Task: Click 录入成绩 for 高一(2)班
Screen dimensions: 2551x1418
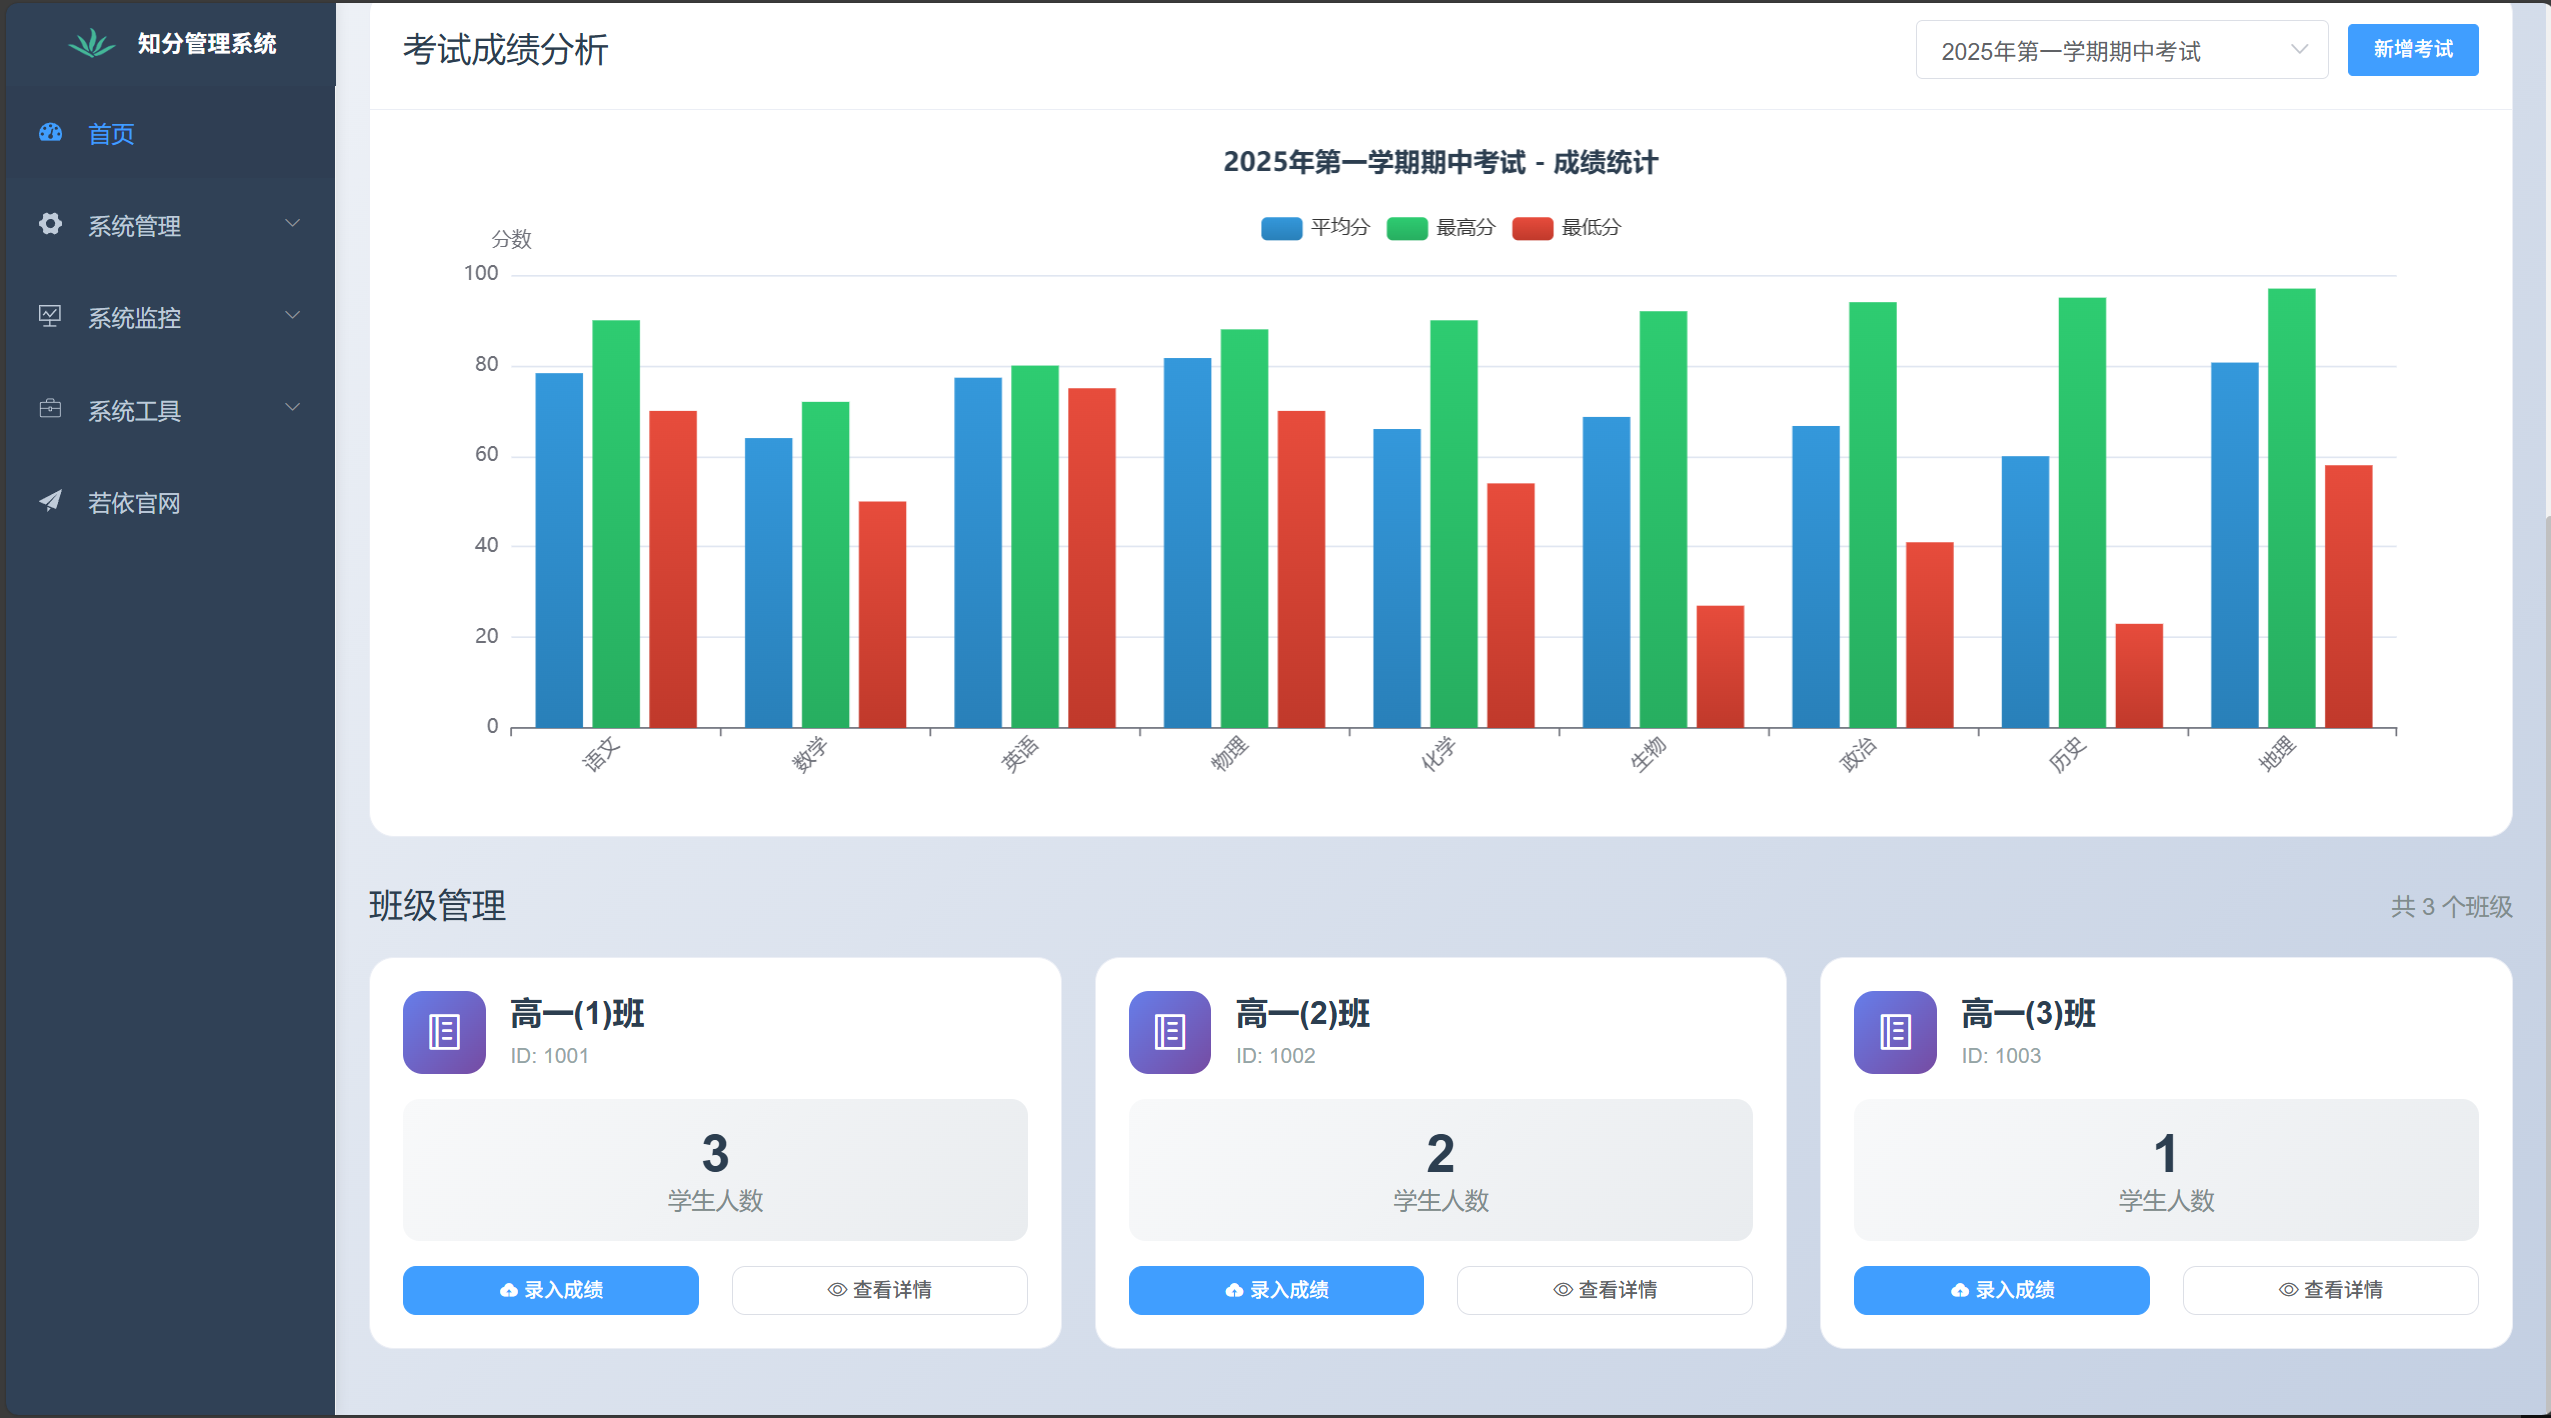Action: (1276, 1290)
